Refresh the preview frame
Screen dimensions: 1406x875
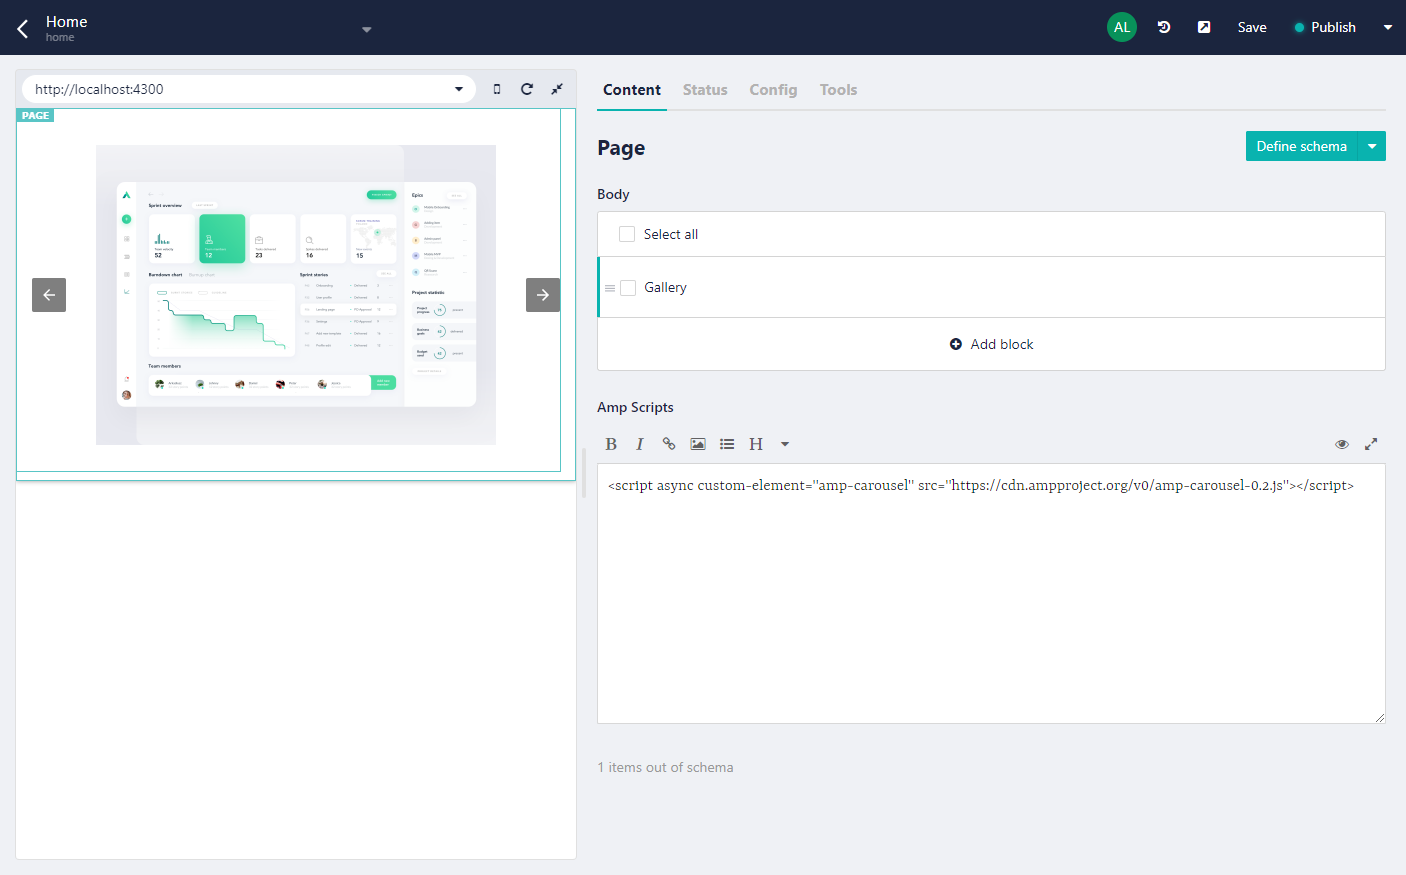click(527, 89)
